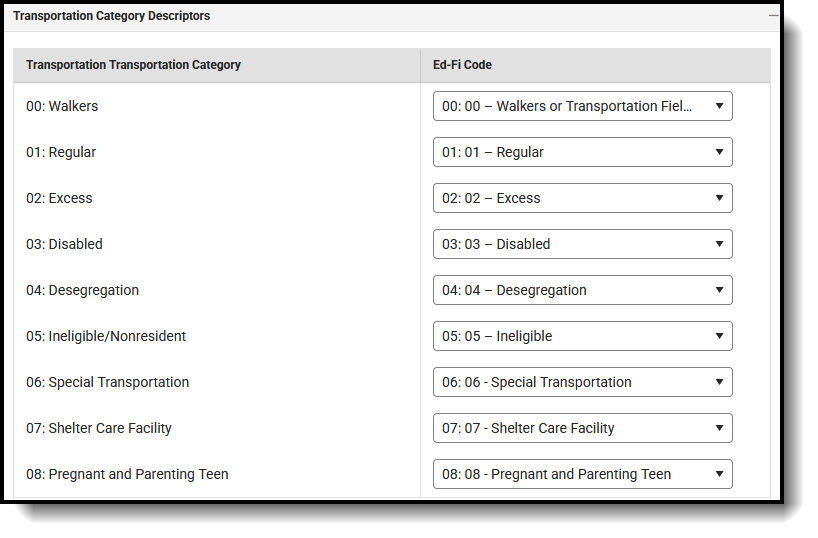
Task: Select the 08: Pregnant and Parenting Teen label
Action: (x=127, y=474)
